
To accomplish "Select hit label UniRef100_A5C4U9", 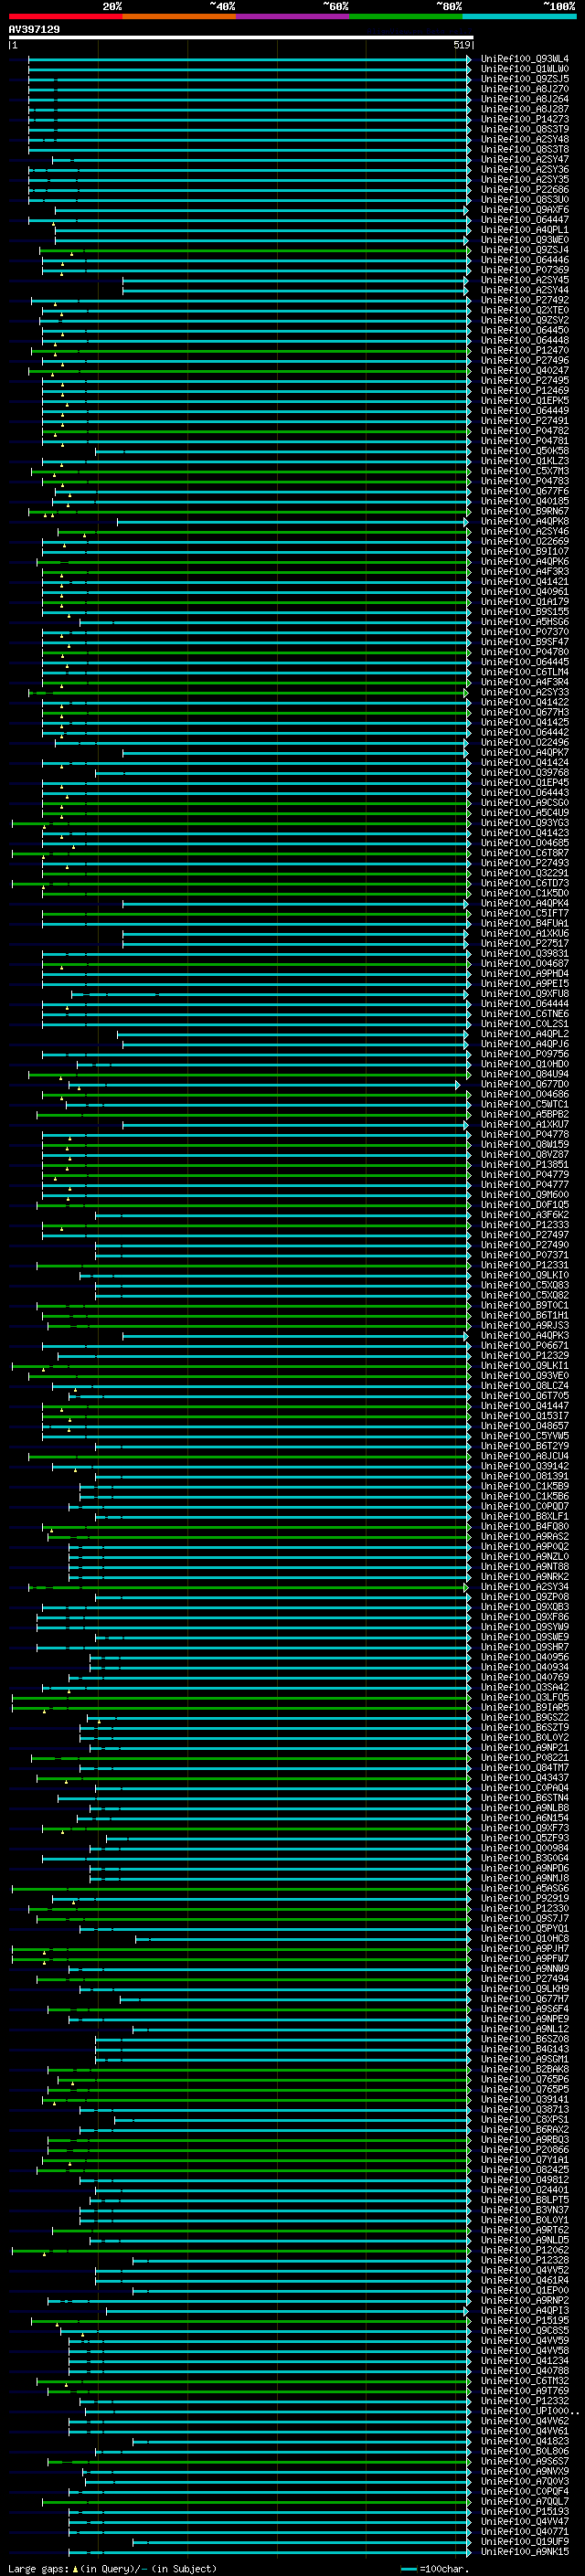I will click(x=524, y=812).
